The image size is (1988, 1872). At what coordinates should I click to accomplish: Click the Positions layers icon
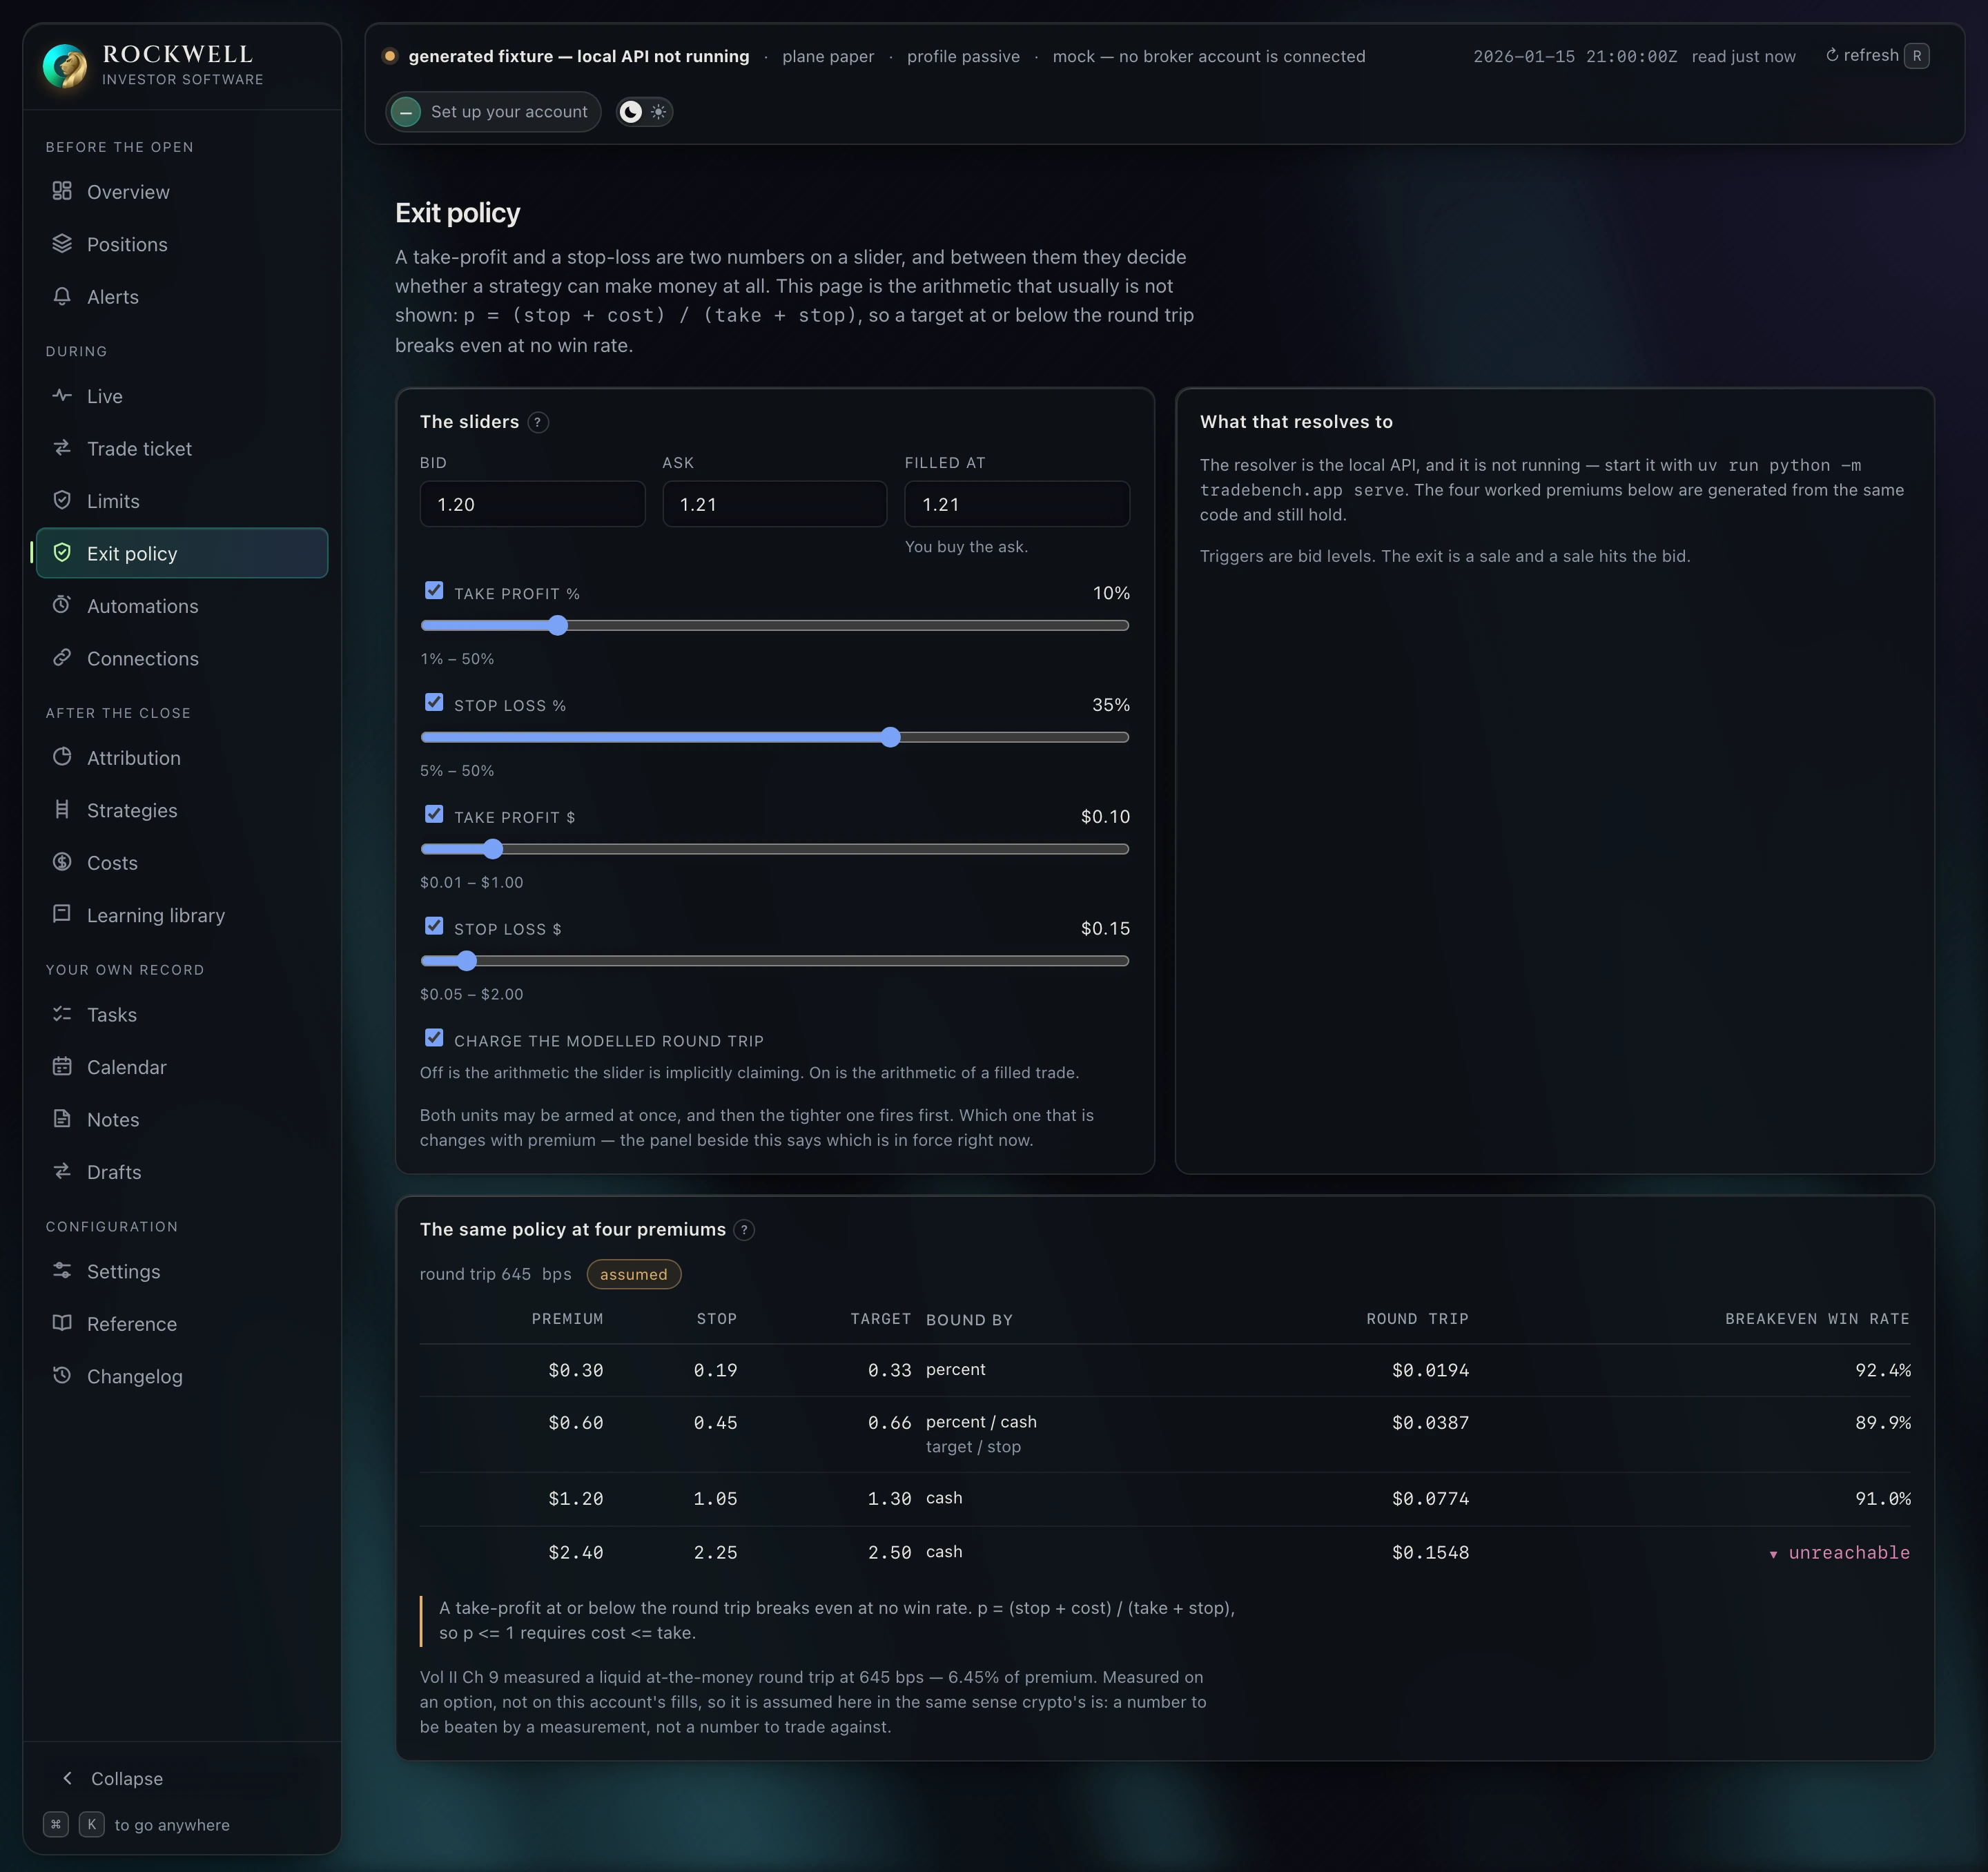click(x=62, y=243)
